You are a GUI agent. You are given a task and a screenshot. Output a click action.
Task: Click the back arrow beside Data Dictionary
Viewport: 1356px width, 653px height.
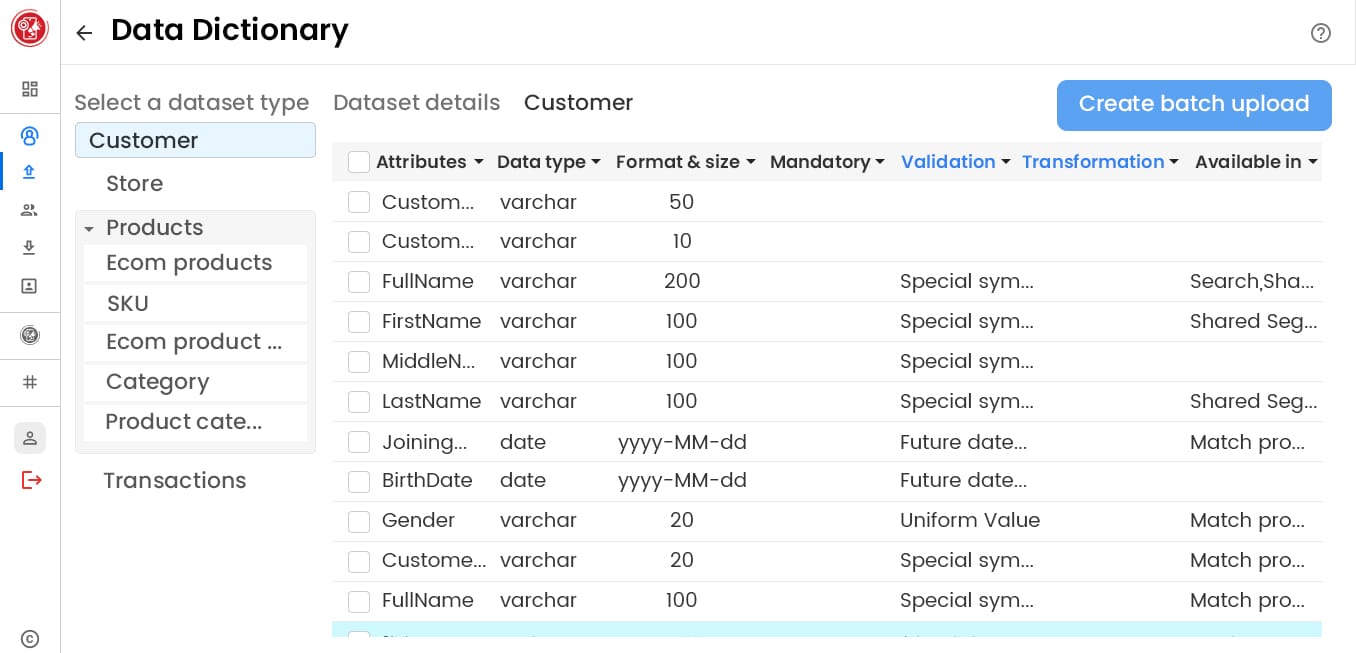point(84,33)
